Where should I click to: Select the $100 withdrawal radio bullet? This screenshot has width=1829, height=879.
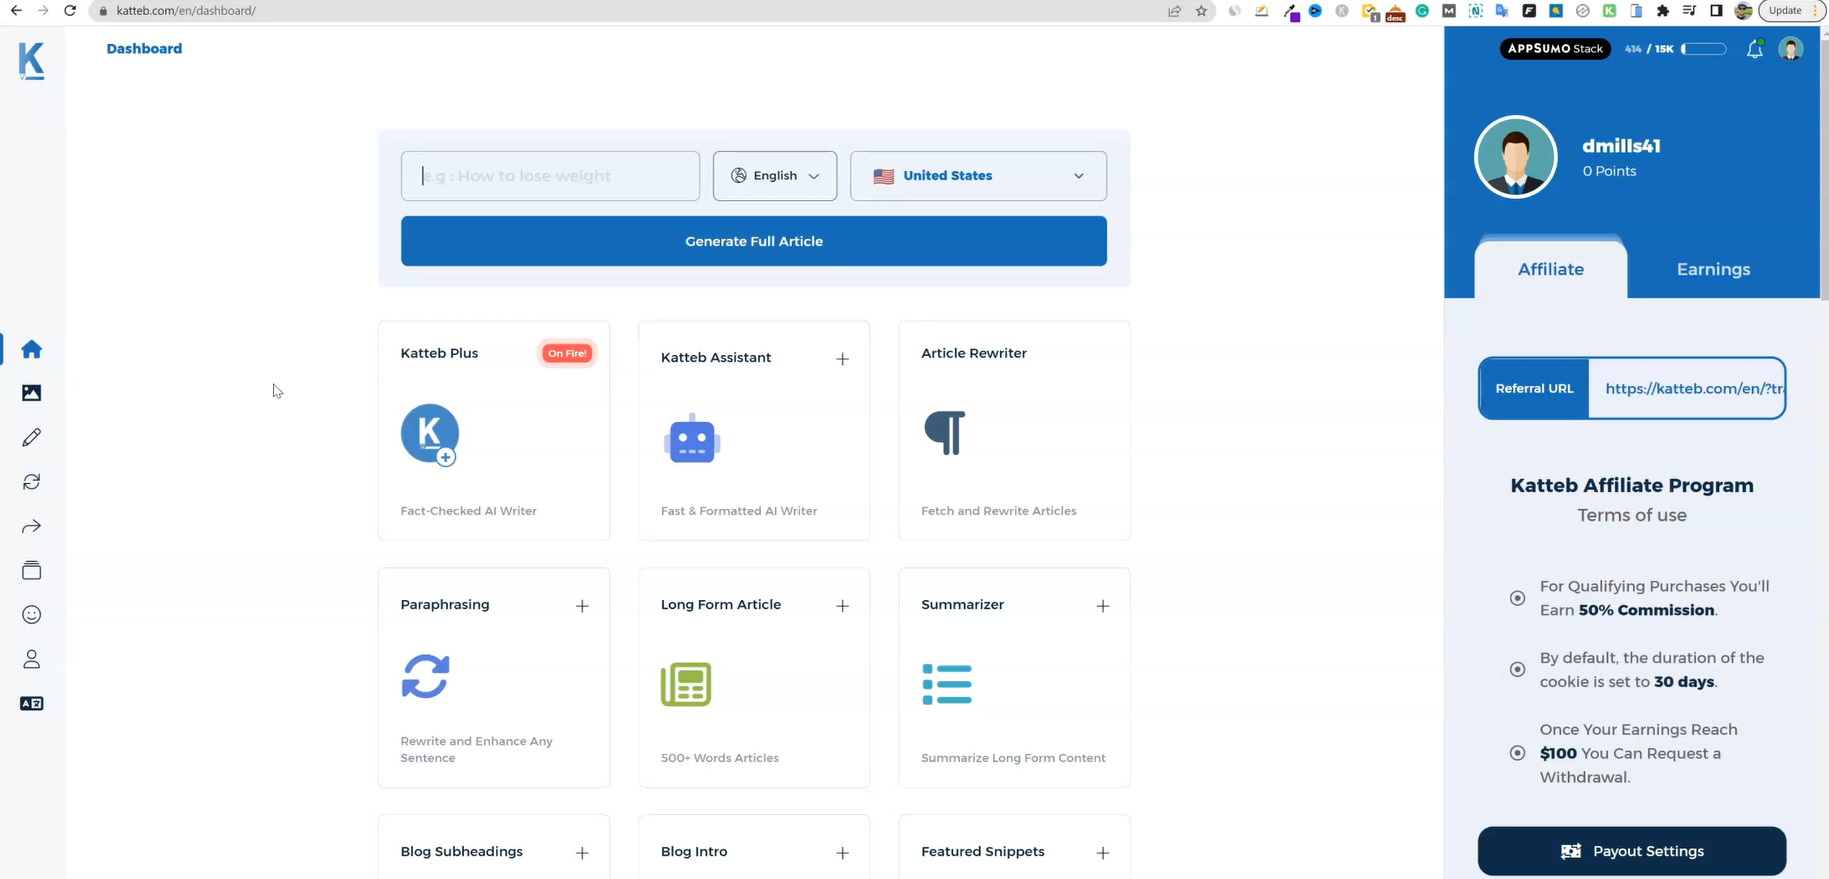click(1517, 753)
